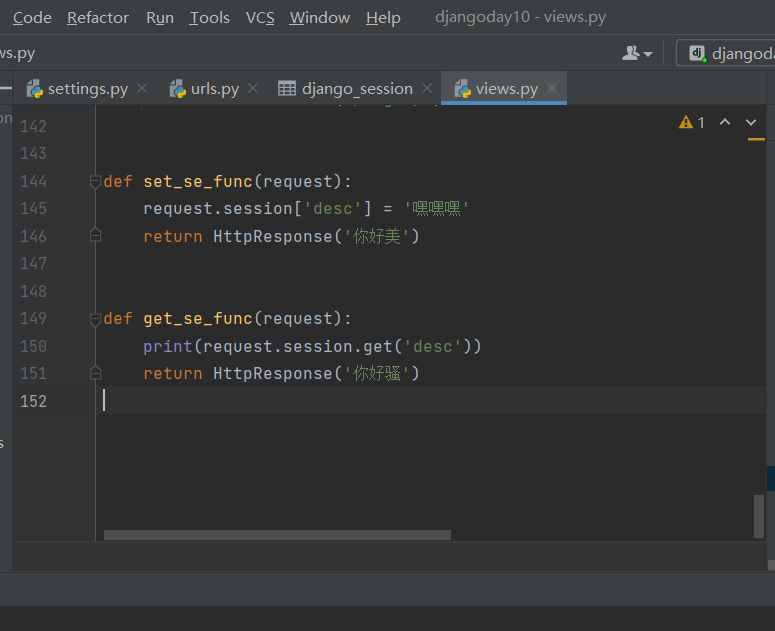Close the views.py tab
The image size is (775, 631).
(552, 88)
